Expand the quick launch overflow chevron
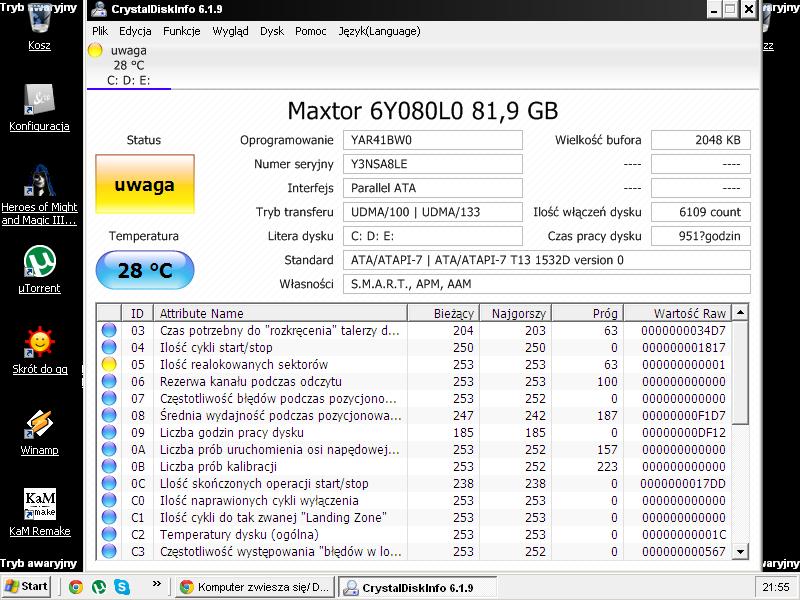The height and width of the screenshot is (600, 800). coord(157,584)
